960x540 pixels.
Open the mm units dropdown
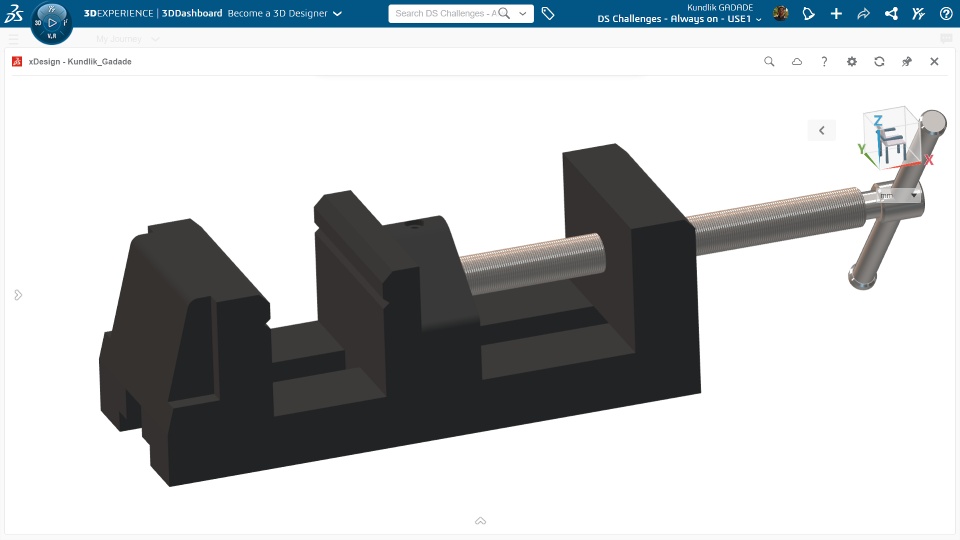899,195
